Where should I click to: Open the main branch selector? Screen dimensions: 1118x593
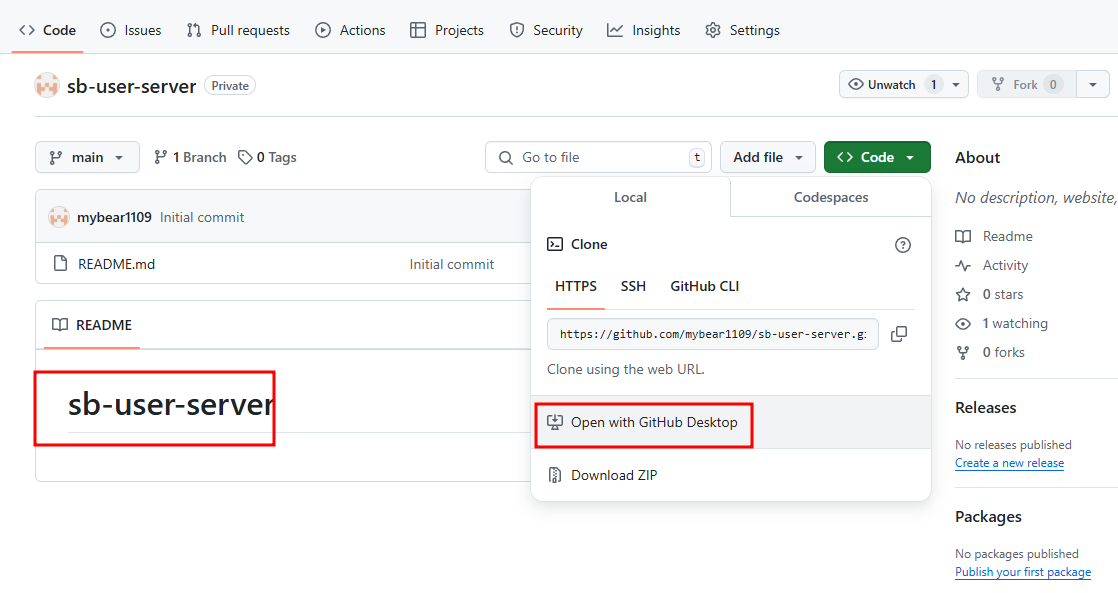click(x=87, y=157)
